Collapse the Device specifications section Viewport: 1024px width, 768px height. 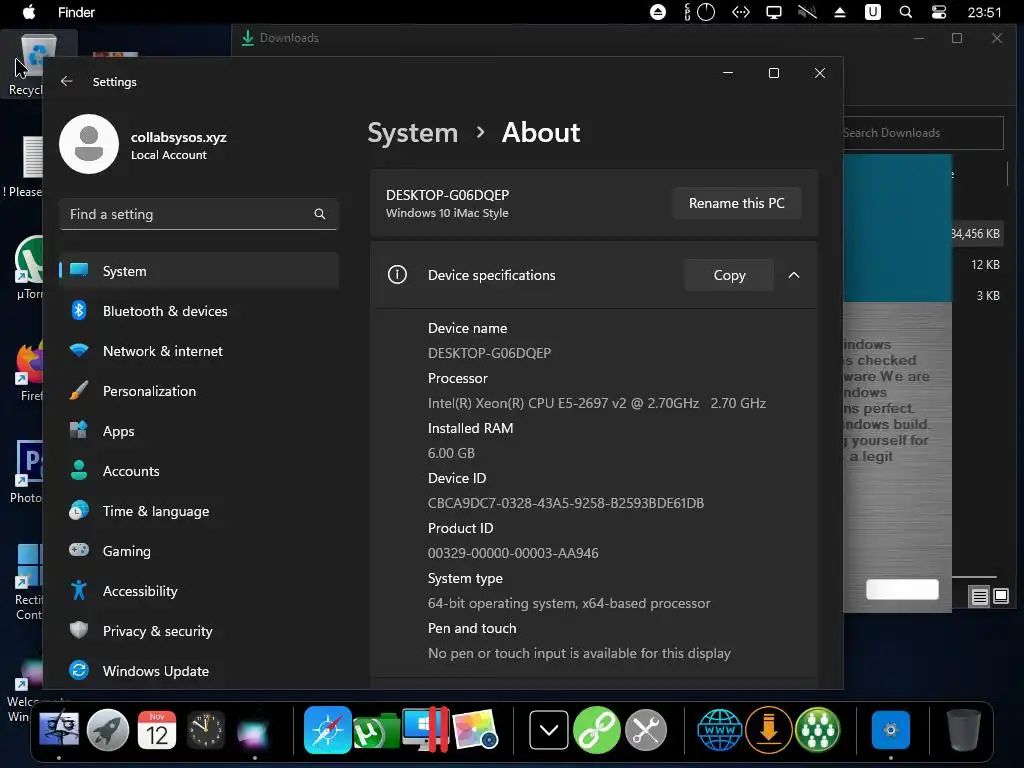click(x=793, y=275)
